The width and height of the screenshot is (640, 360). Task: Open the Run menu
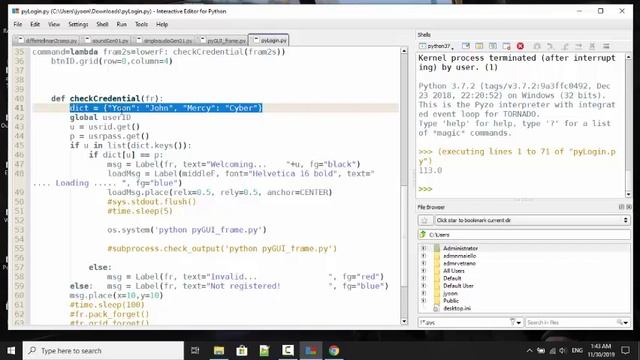tap(122, 24)
